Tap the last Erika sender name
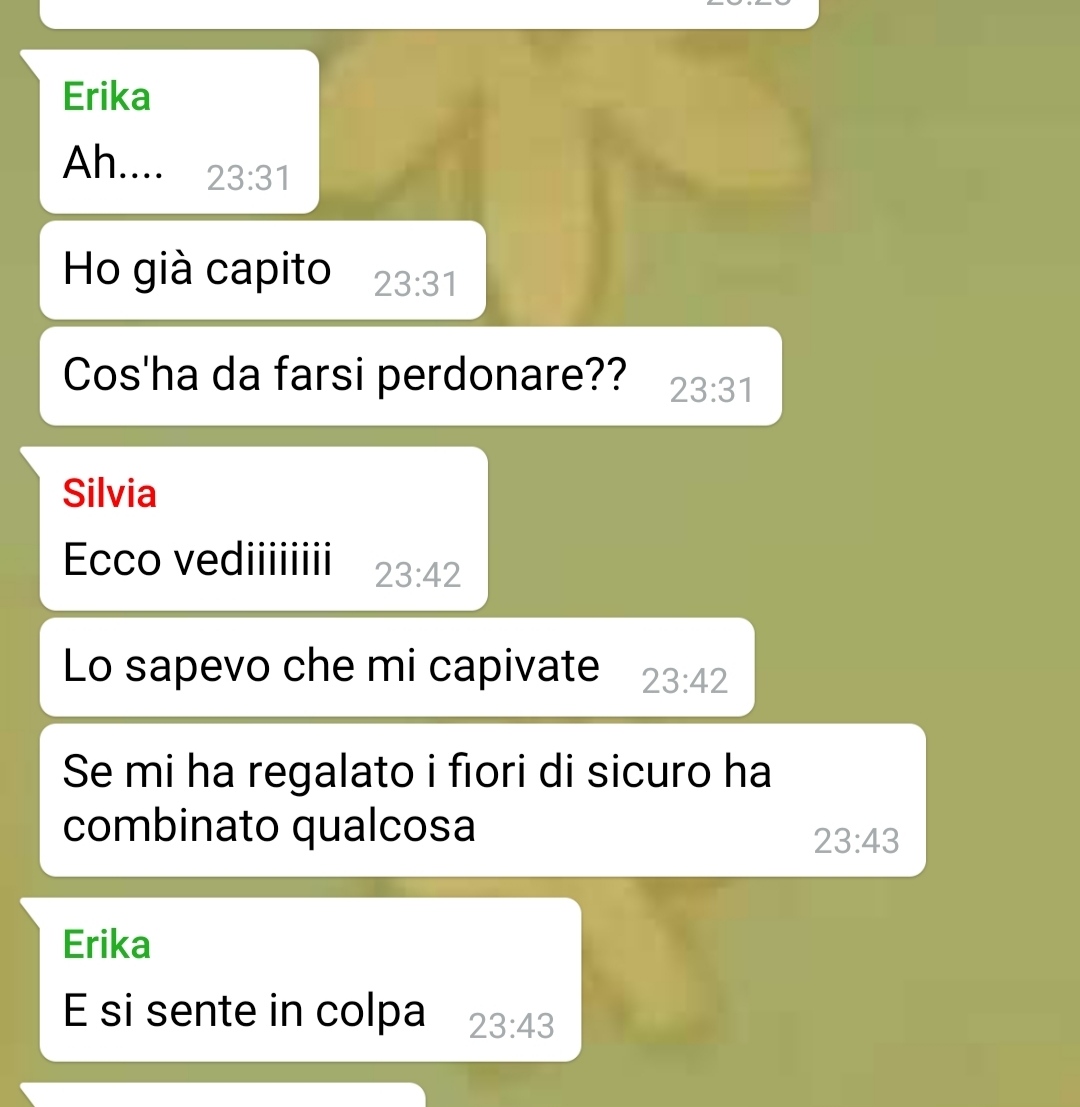The width and height of the screenshot is (1080, 1107). 107,945
